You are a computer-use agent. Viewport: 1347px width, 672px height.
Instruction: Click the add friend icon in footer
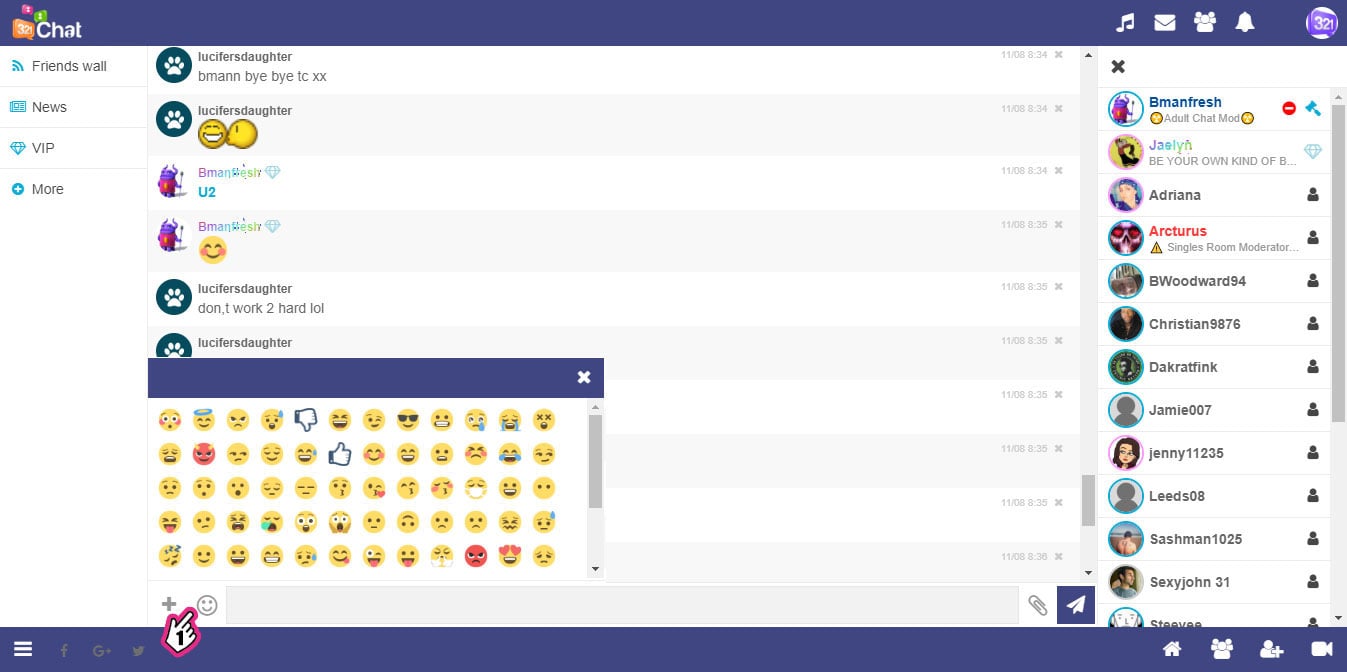[x=1272, y=649]
